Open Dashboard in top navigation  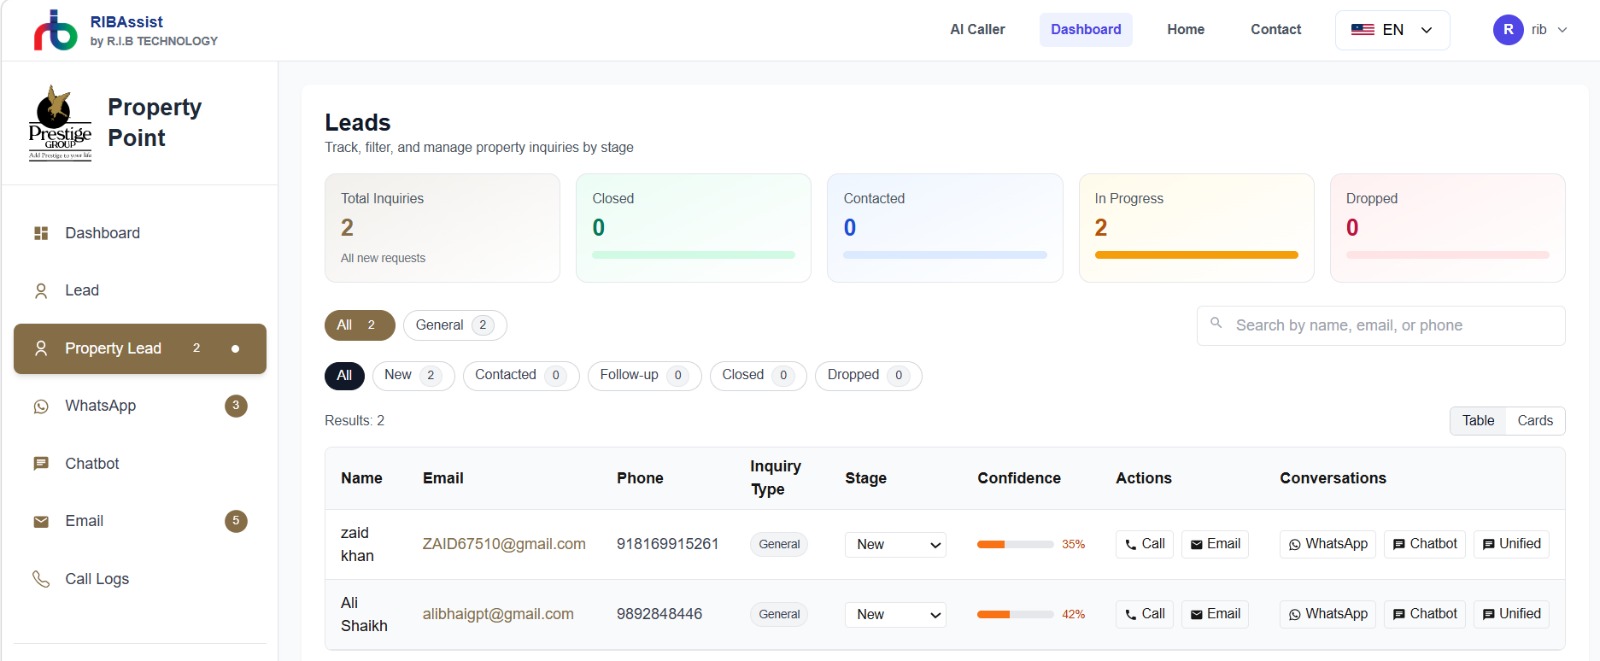1086,30
